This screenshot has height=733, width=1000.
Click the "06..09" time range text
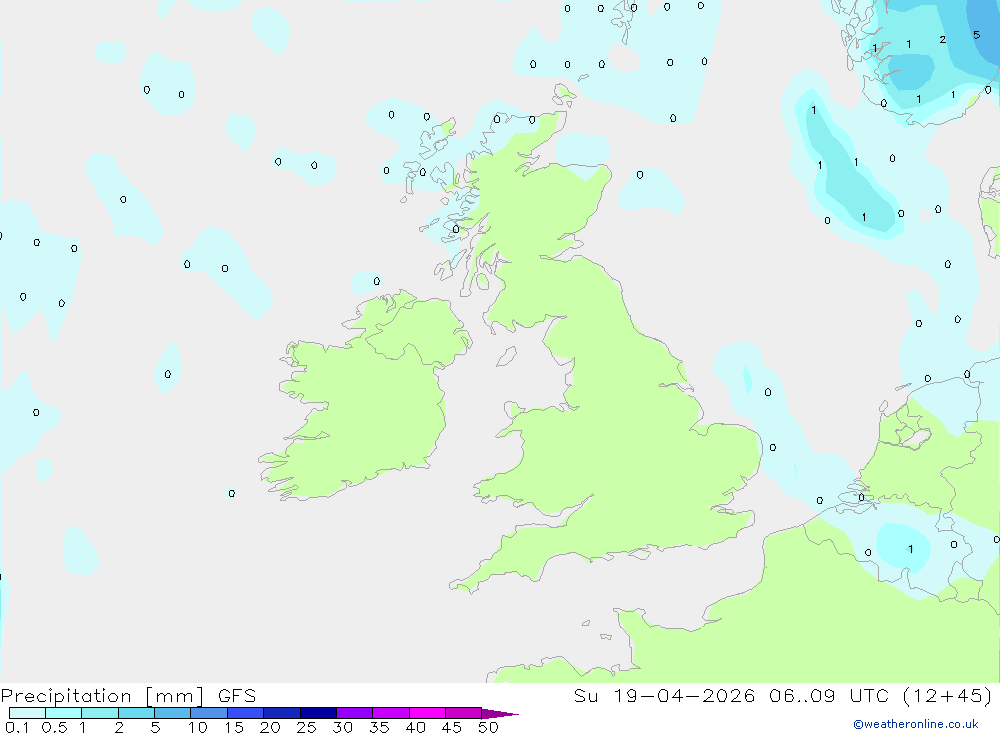(802, 695)
